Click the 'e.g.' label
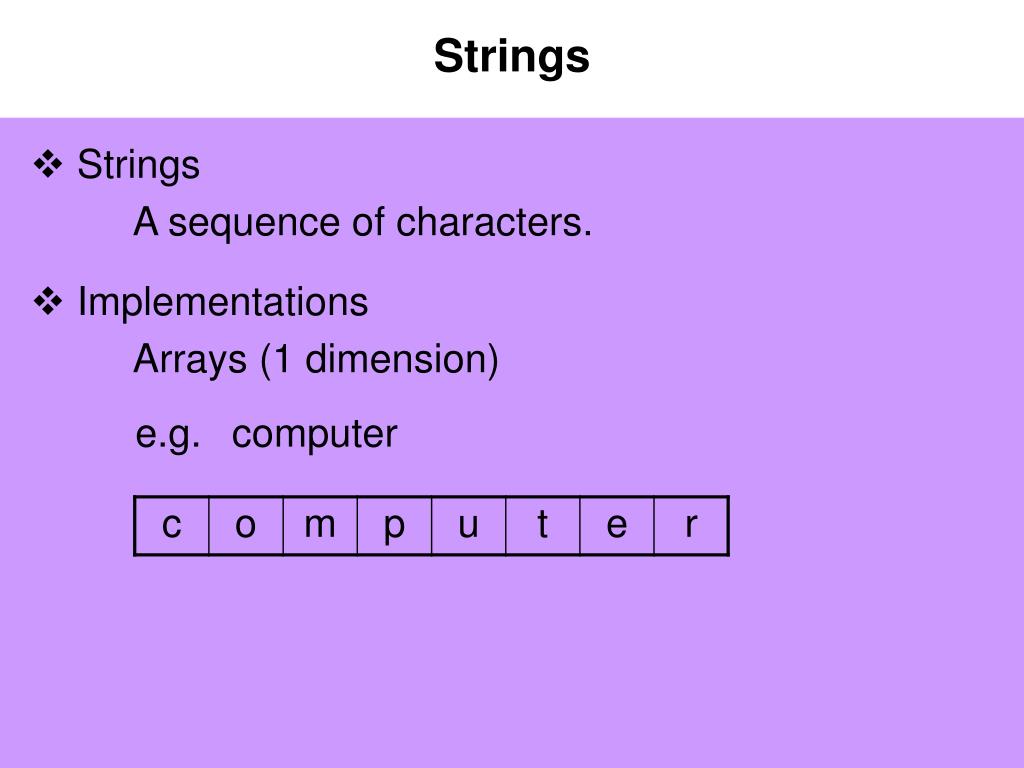Image resolution: width=1024 pixels, height=768 pixels. tap(168, 434)
